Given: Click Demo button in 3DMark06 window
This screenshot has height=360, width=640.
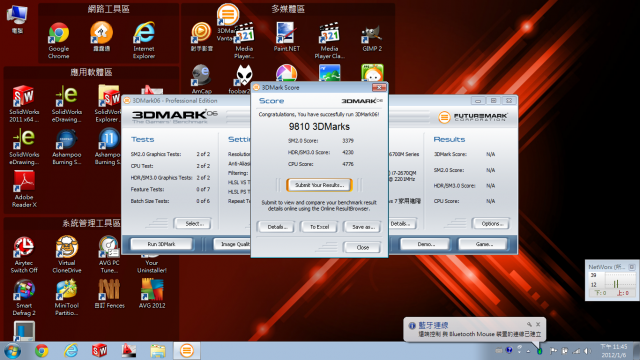Looking at the screenshot, I should point(425,244).
